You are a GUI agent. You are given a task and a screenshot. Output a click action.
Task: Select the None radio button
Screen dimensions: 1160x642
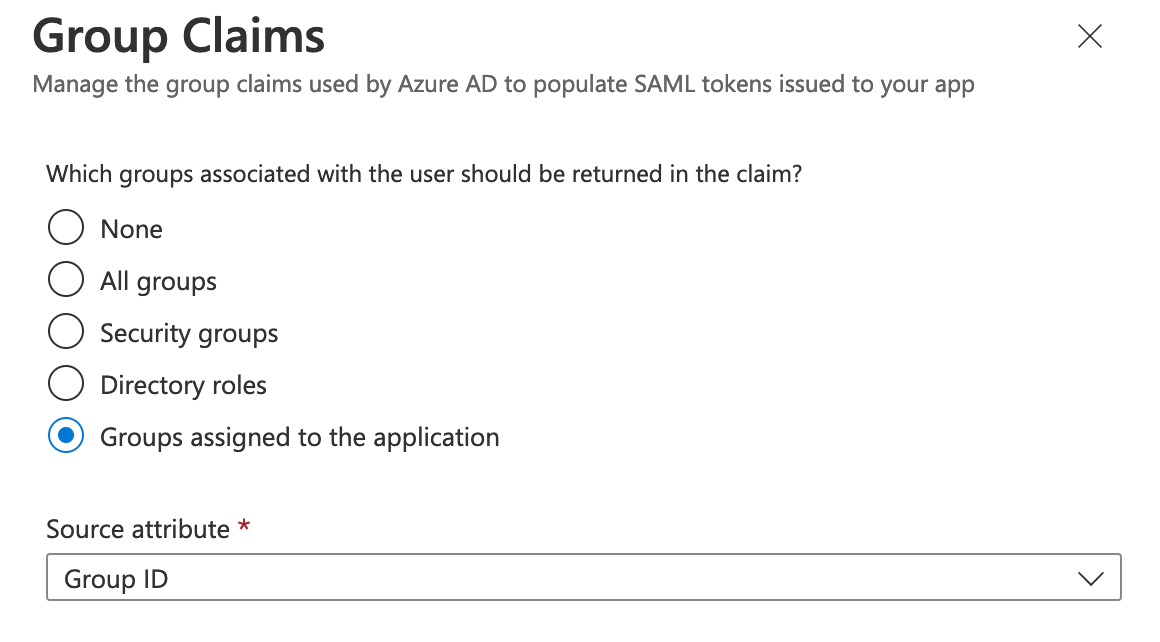(x=65, y=227)
